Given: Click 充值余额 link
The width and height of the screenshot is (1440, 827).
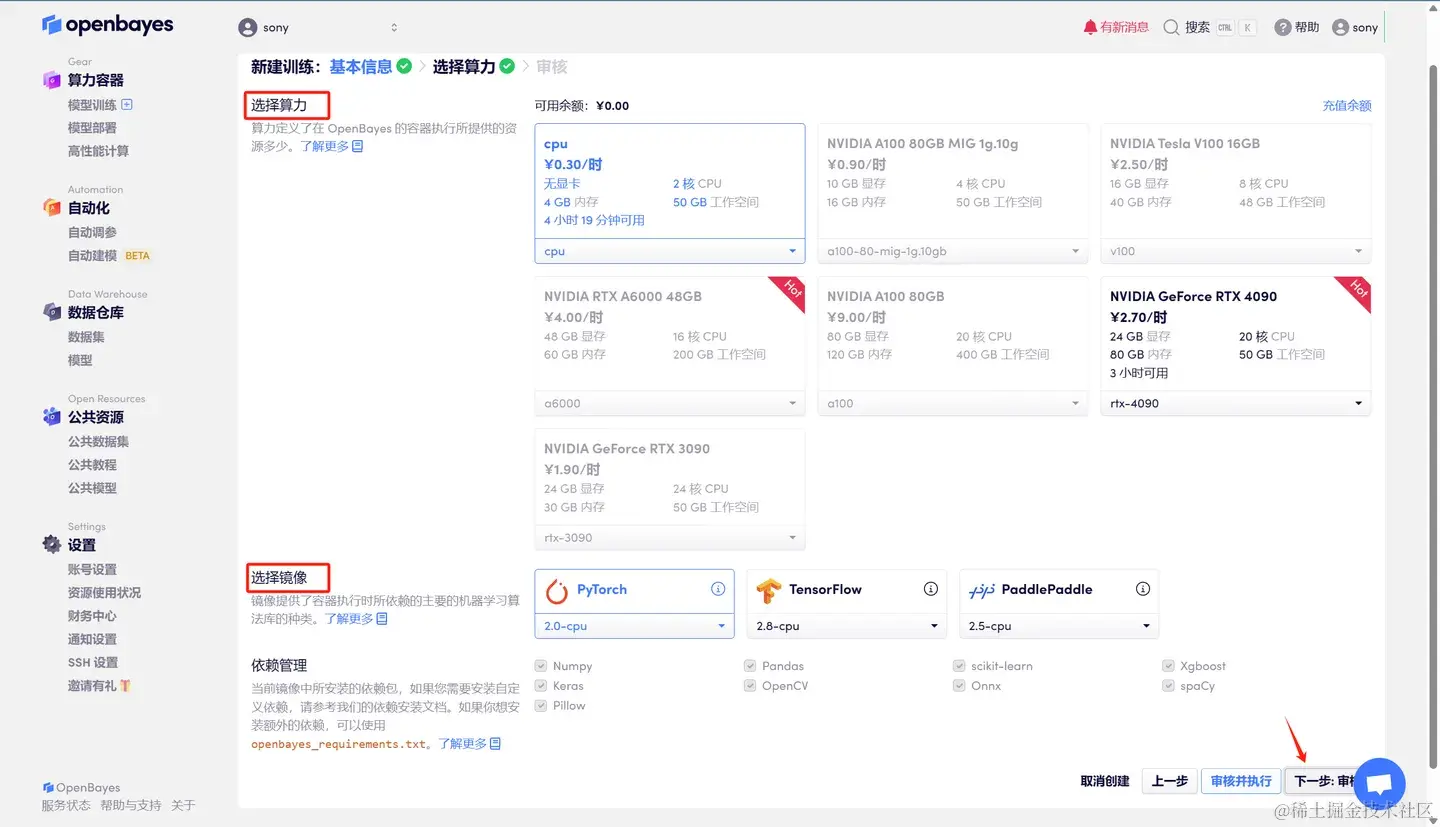Looking at the screenshot, I should point(1347,105).
